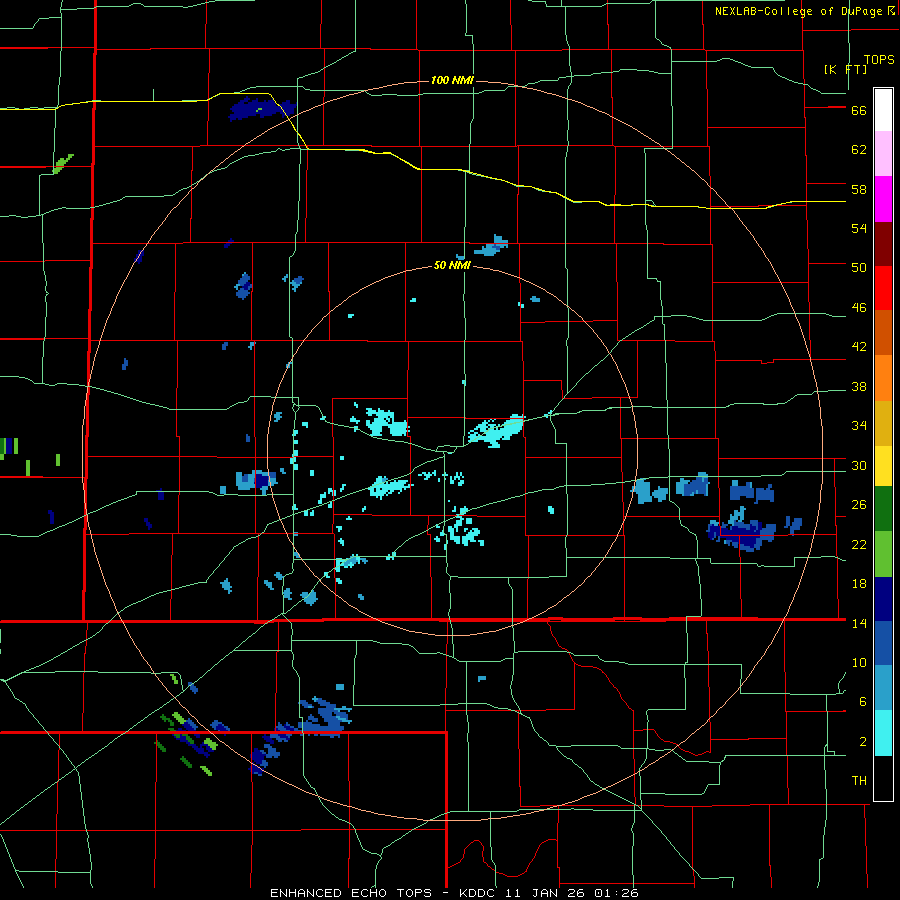Viewport: 900px width, 900px height.
Task: Select the 18 legend value
Action: coord(859,584)
